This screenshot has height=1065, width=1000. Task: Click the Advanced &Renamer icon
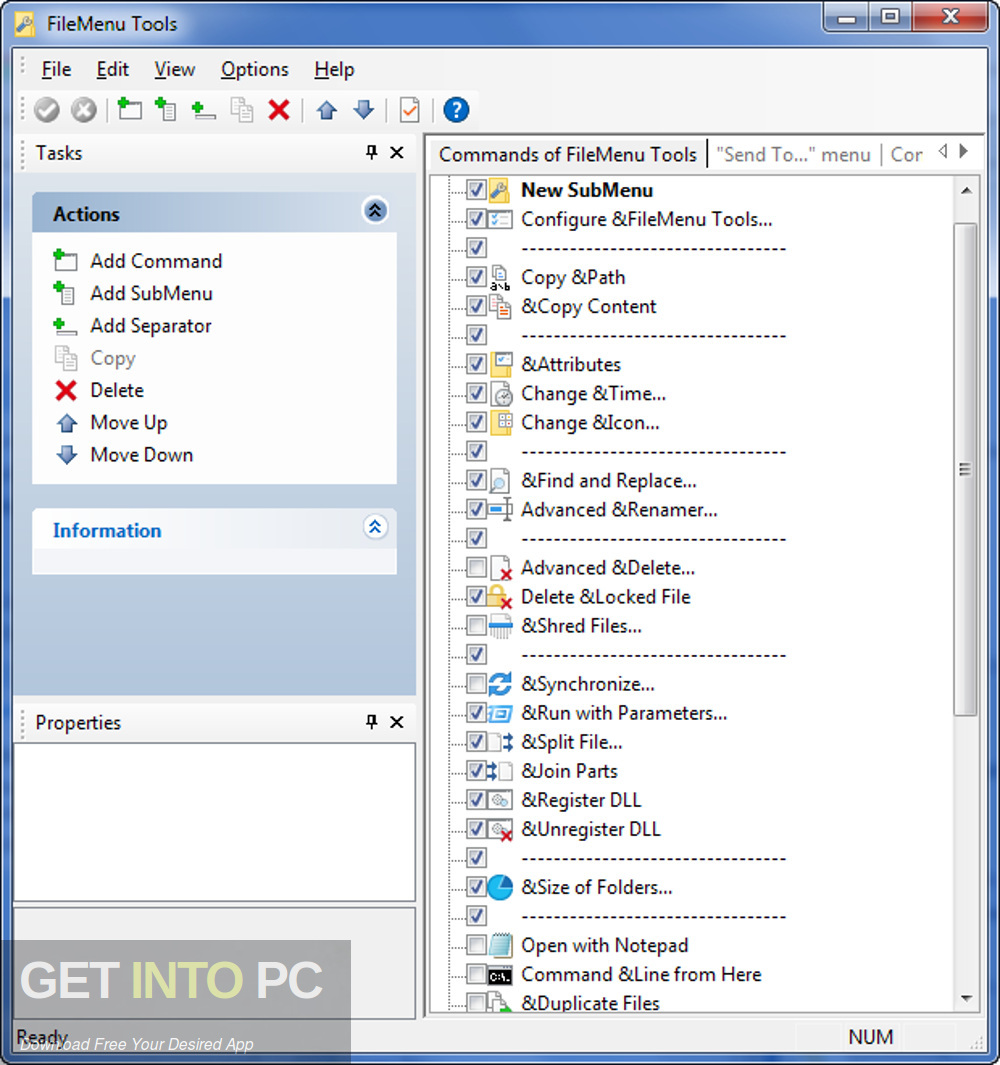(x=501, y=509)
